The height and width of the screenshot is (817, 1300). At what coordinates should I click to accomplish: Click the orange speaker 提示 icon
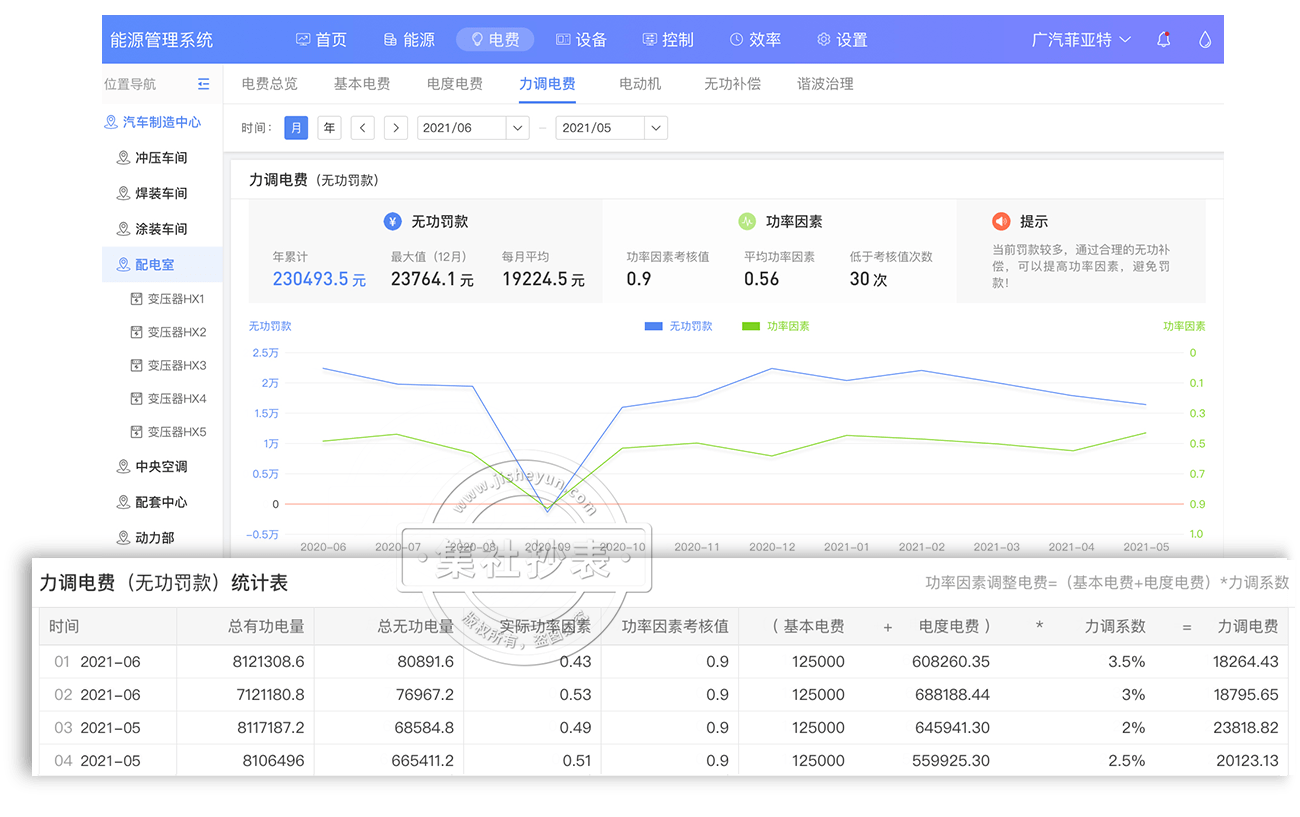coord(1001,222)
